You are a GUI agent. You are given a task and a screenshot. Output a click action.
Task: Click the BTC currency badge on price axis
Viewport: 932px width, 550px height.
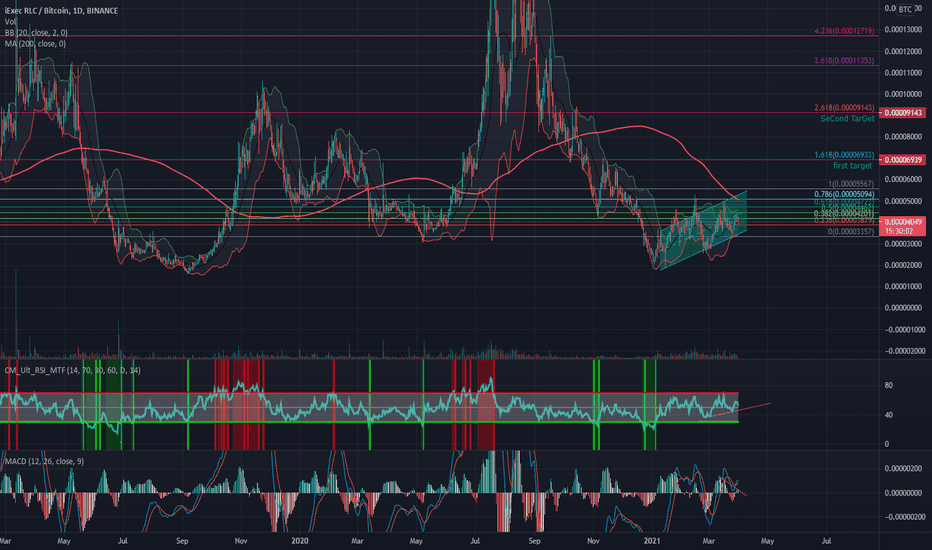click(x=905, y=10)
